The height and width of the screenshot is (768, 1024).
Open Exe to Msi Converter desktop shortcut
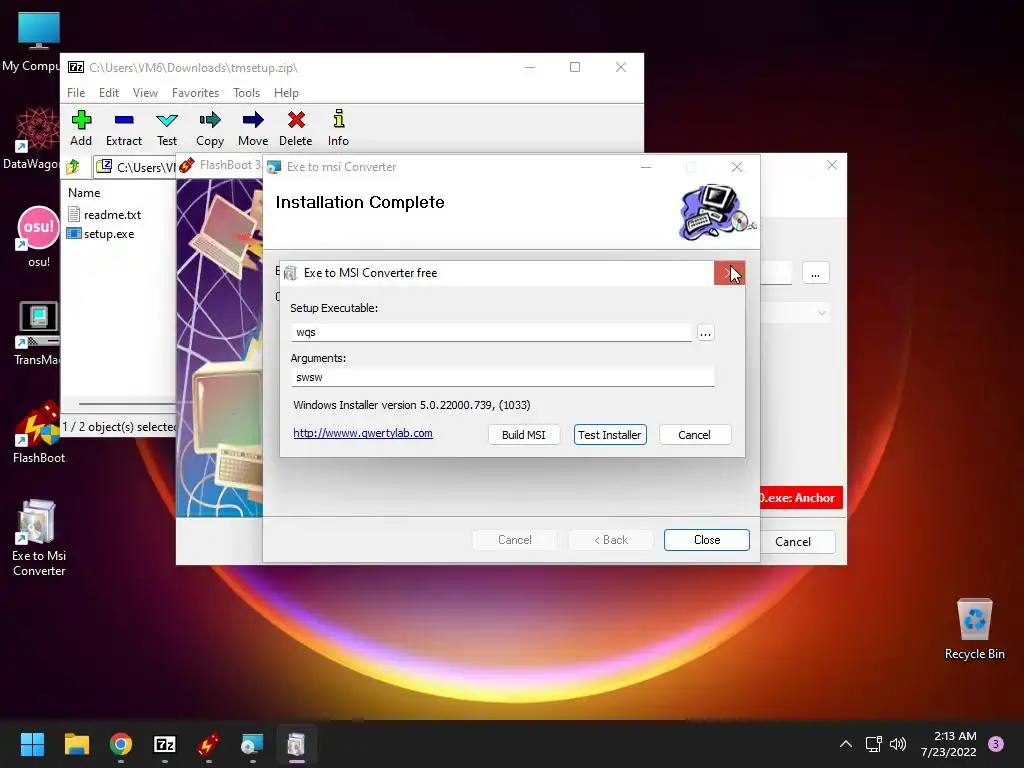[39, 537]
